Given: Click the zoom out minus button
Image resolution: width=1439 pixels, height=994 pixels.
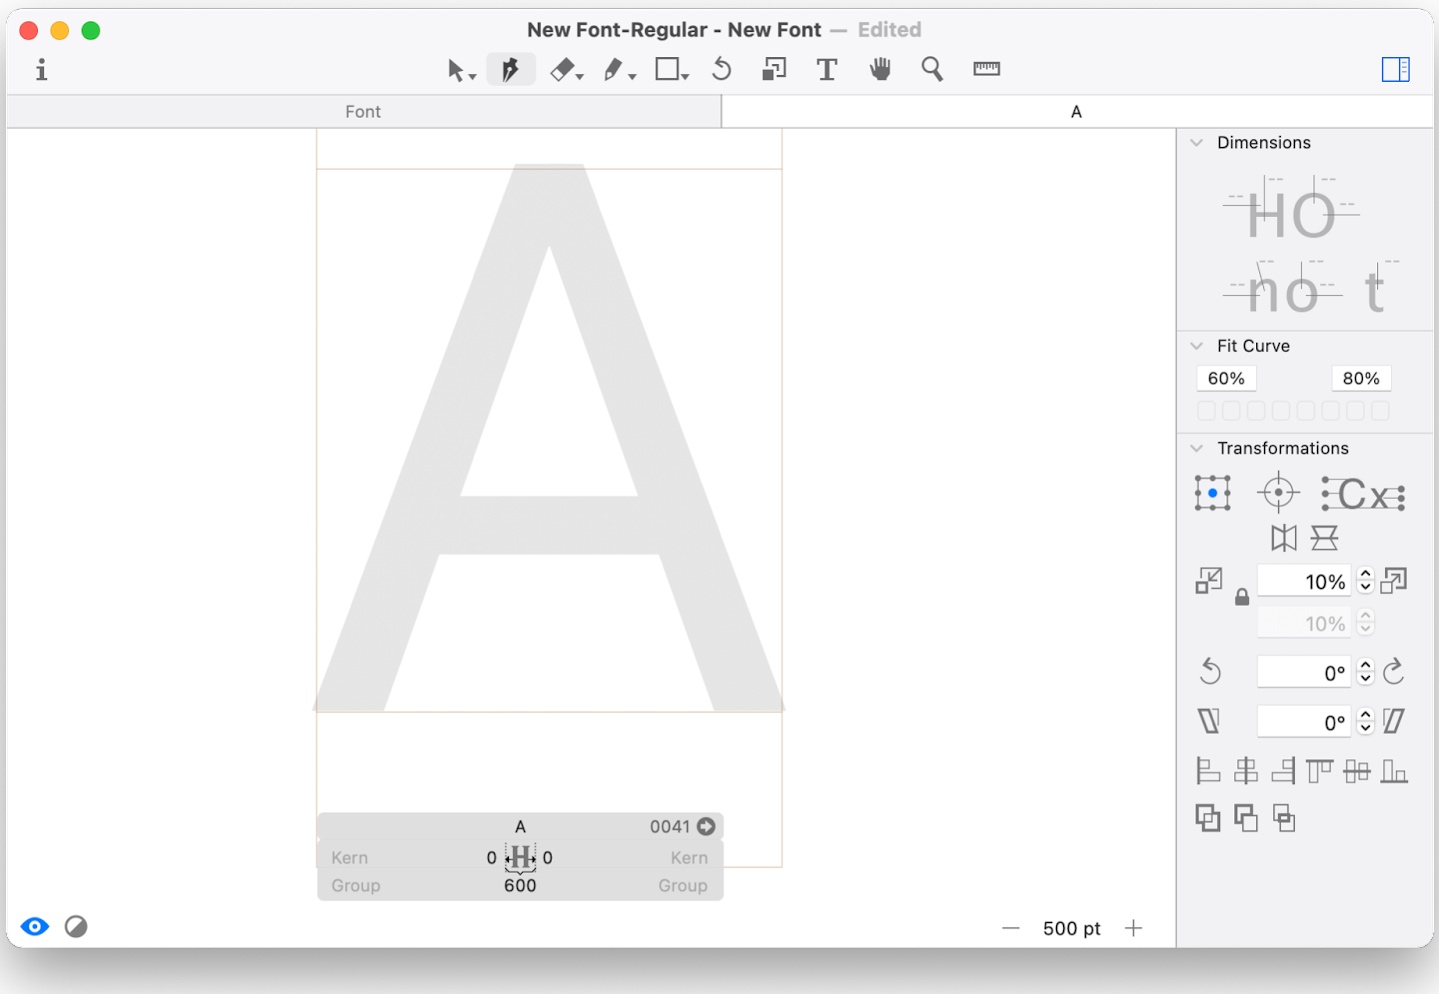Looking at the screenshot, I should [1011, 928].
